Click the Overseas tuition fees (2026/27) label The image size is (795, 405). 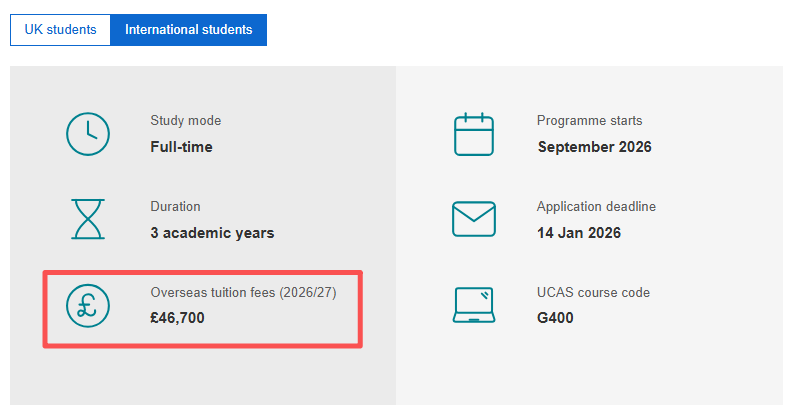[x=251, y=293]
